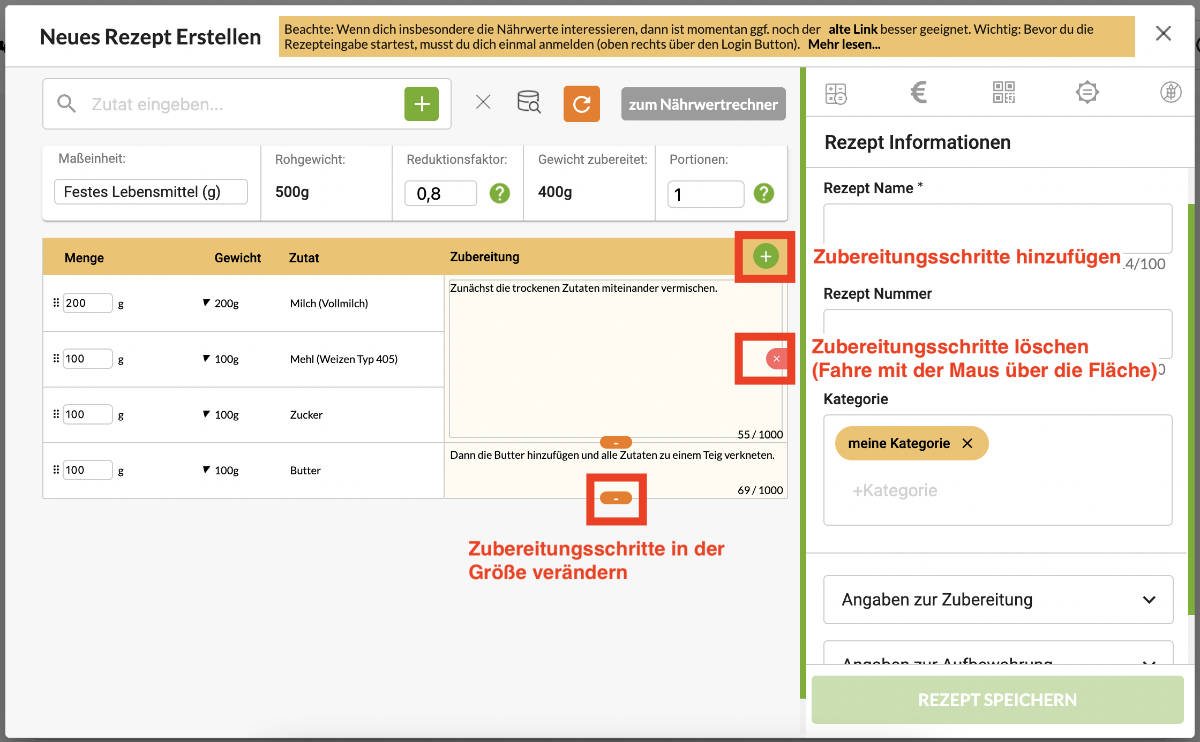
Task: Remove the meine Kategorie tag
Action: (967, 443)
